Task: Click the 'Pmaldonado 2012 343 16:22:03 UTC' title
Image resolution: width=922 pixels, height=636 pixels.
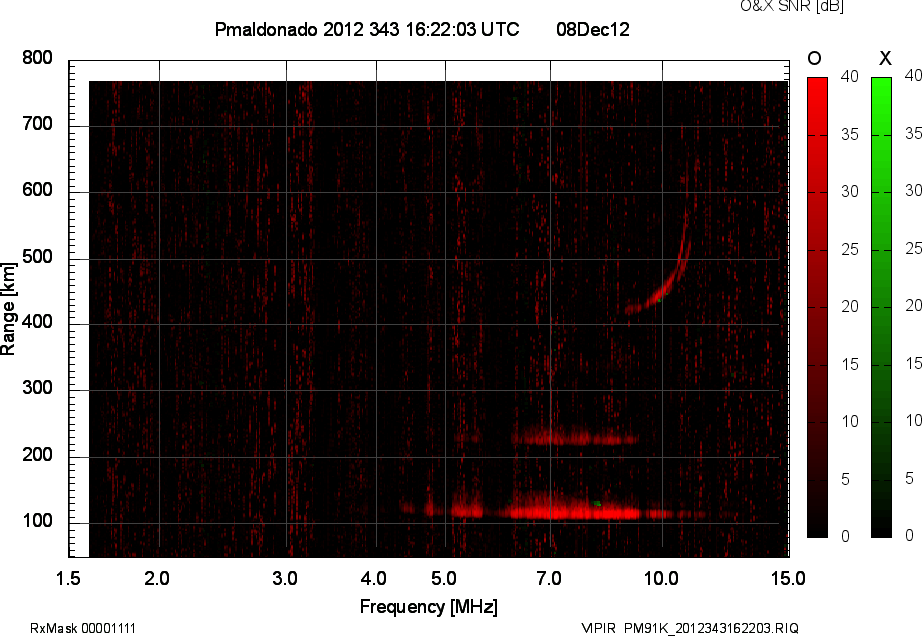Action: pyautogui.click(x=367, y=29)
